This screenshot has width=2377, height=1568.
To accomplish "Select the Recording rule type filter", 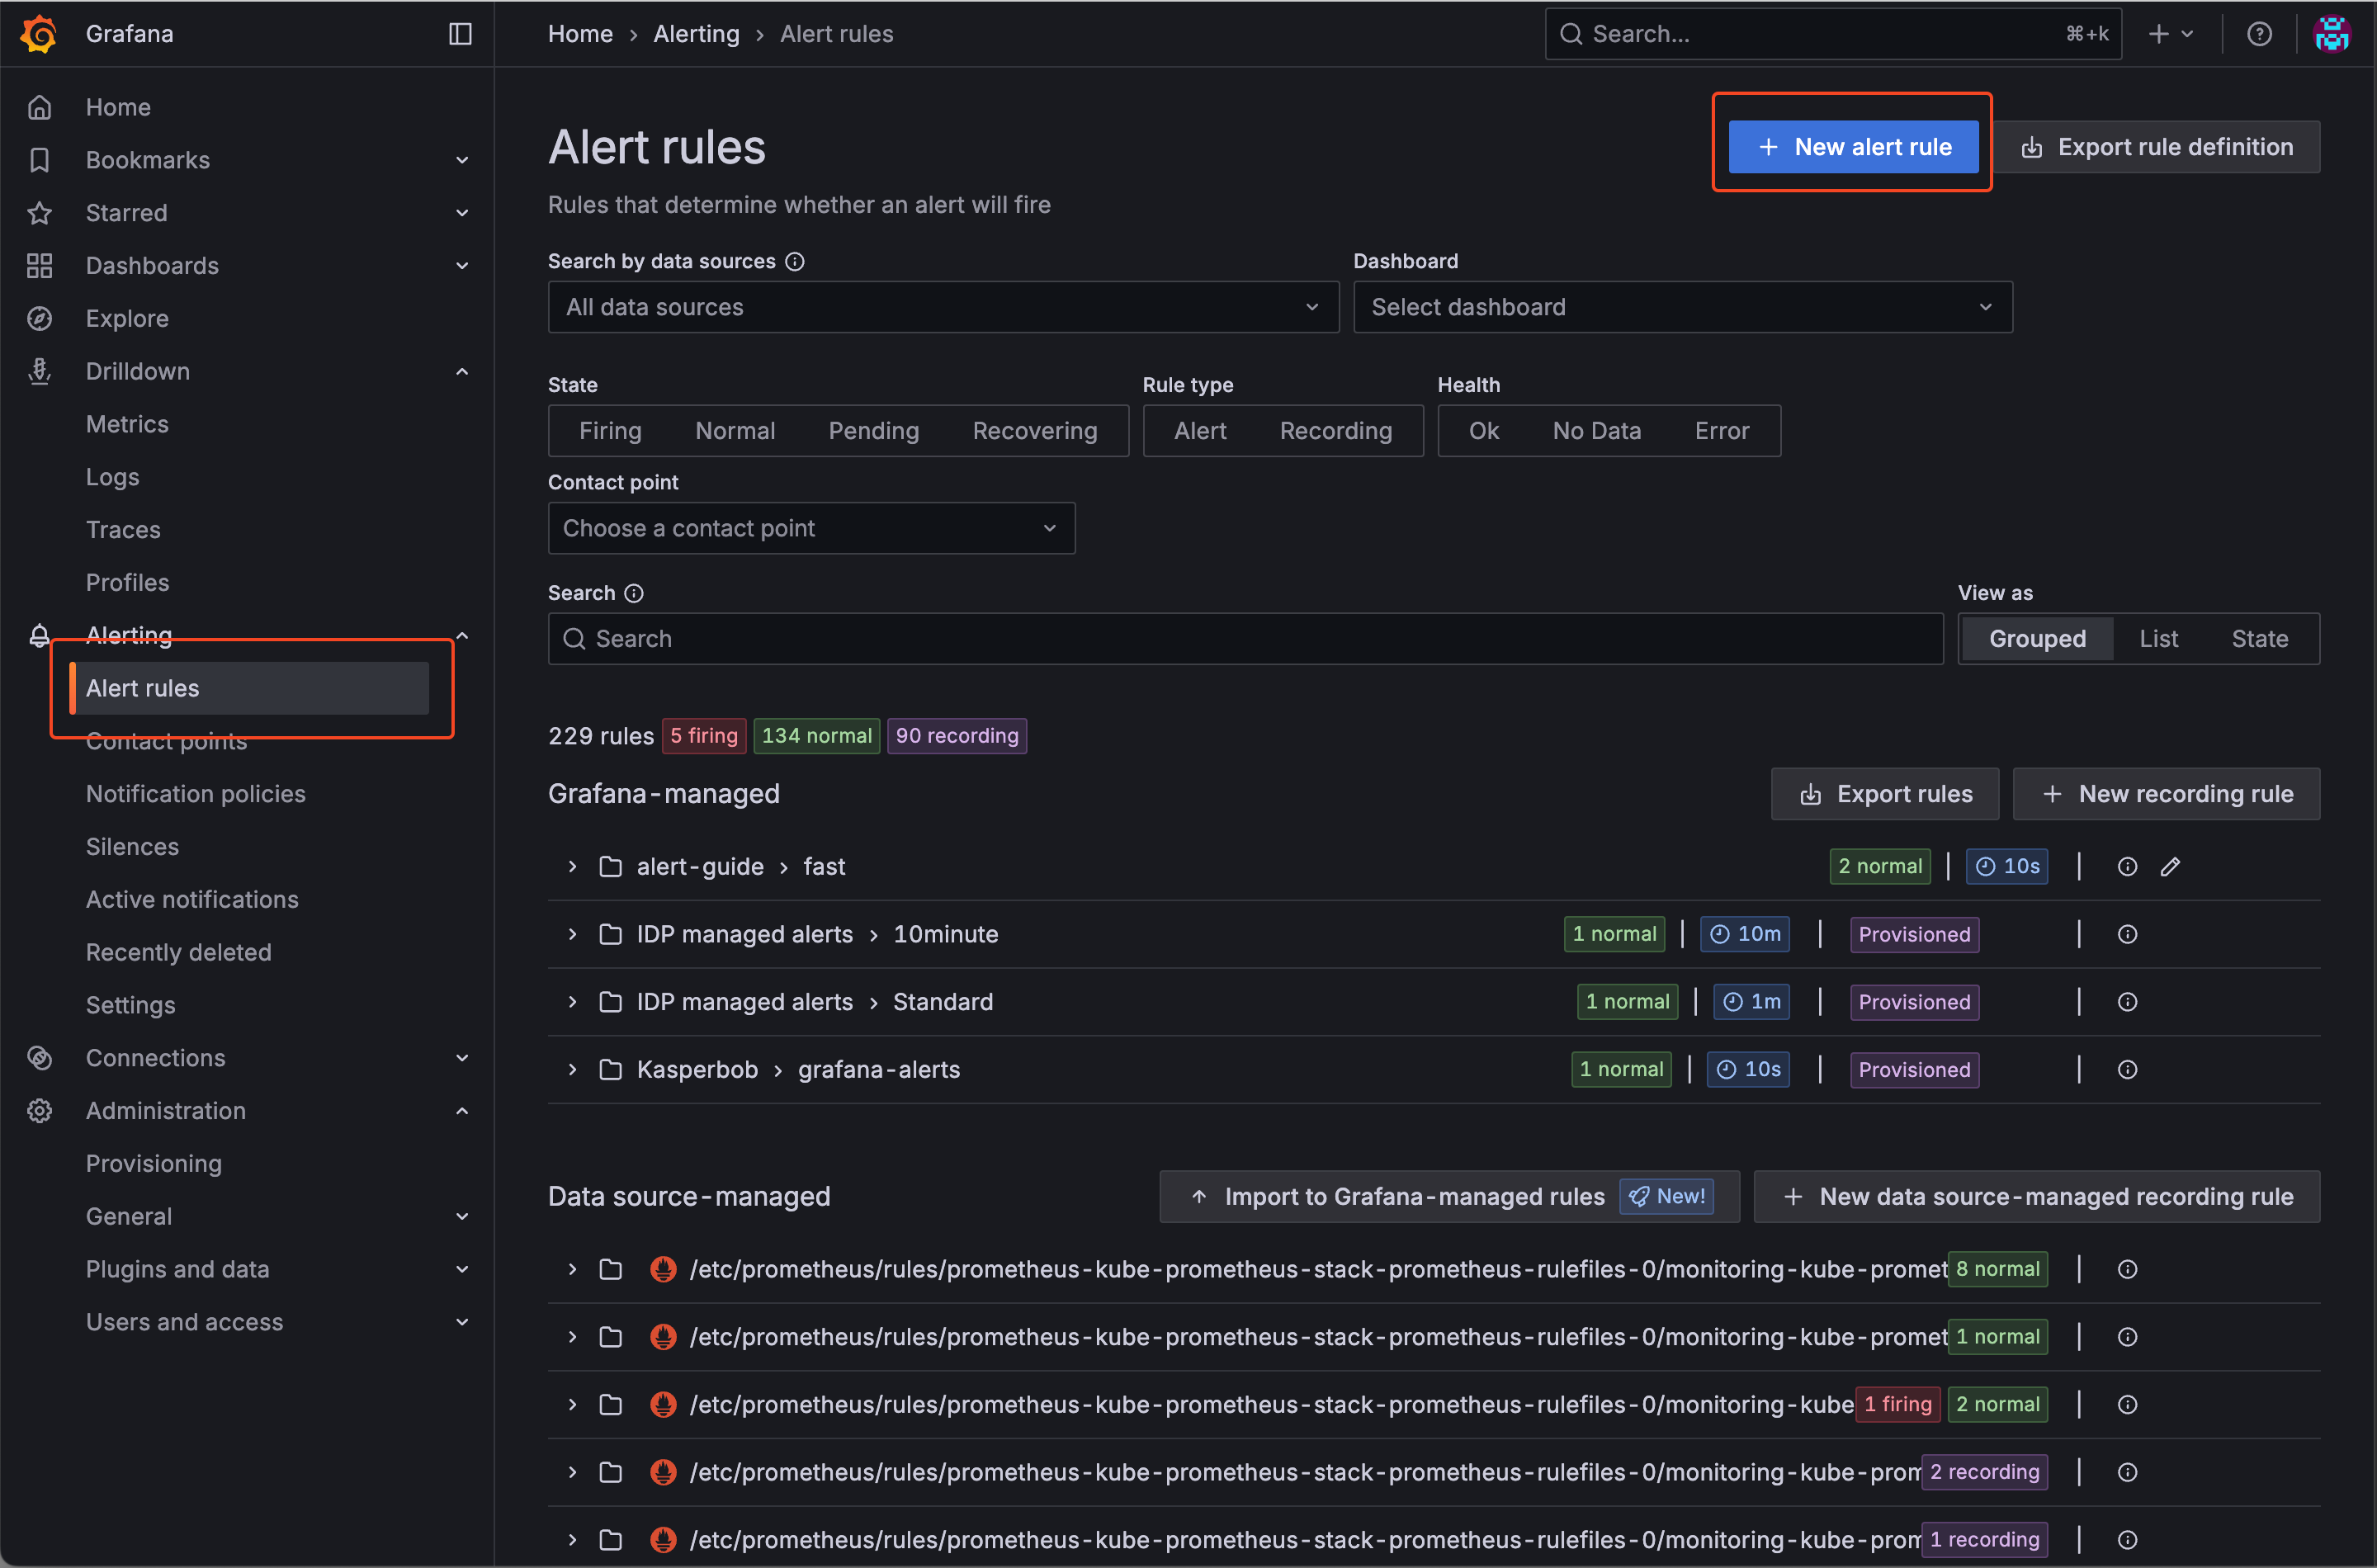I will click(x=1335, y=431).
